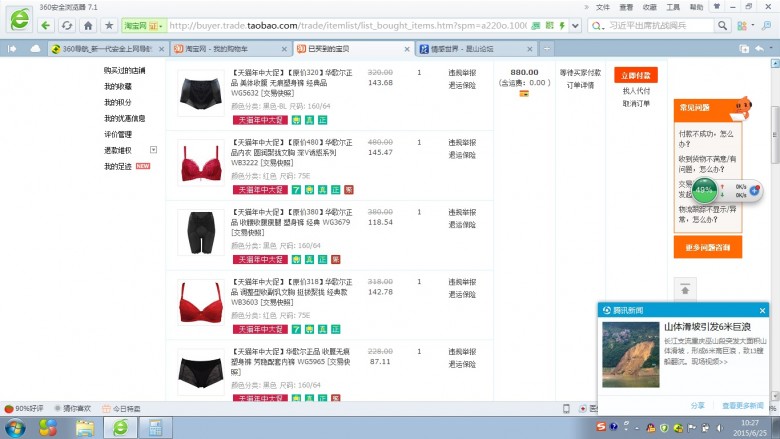The image size is (780, 439).
Task: Open the 收藏 menu
Action: click(650, 7)
